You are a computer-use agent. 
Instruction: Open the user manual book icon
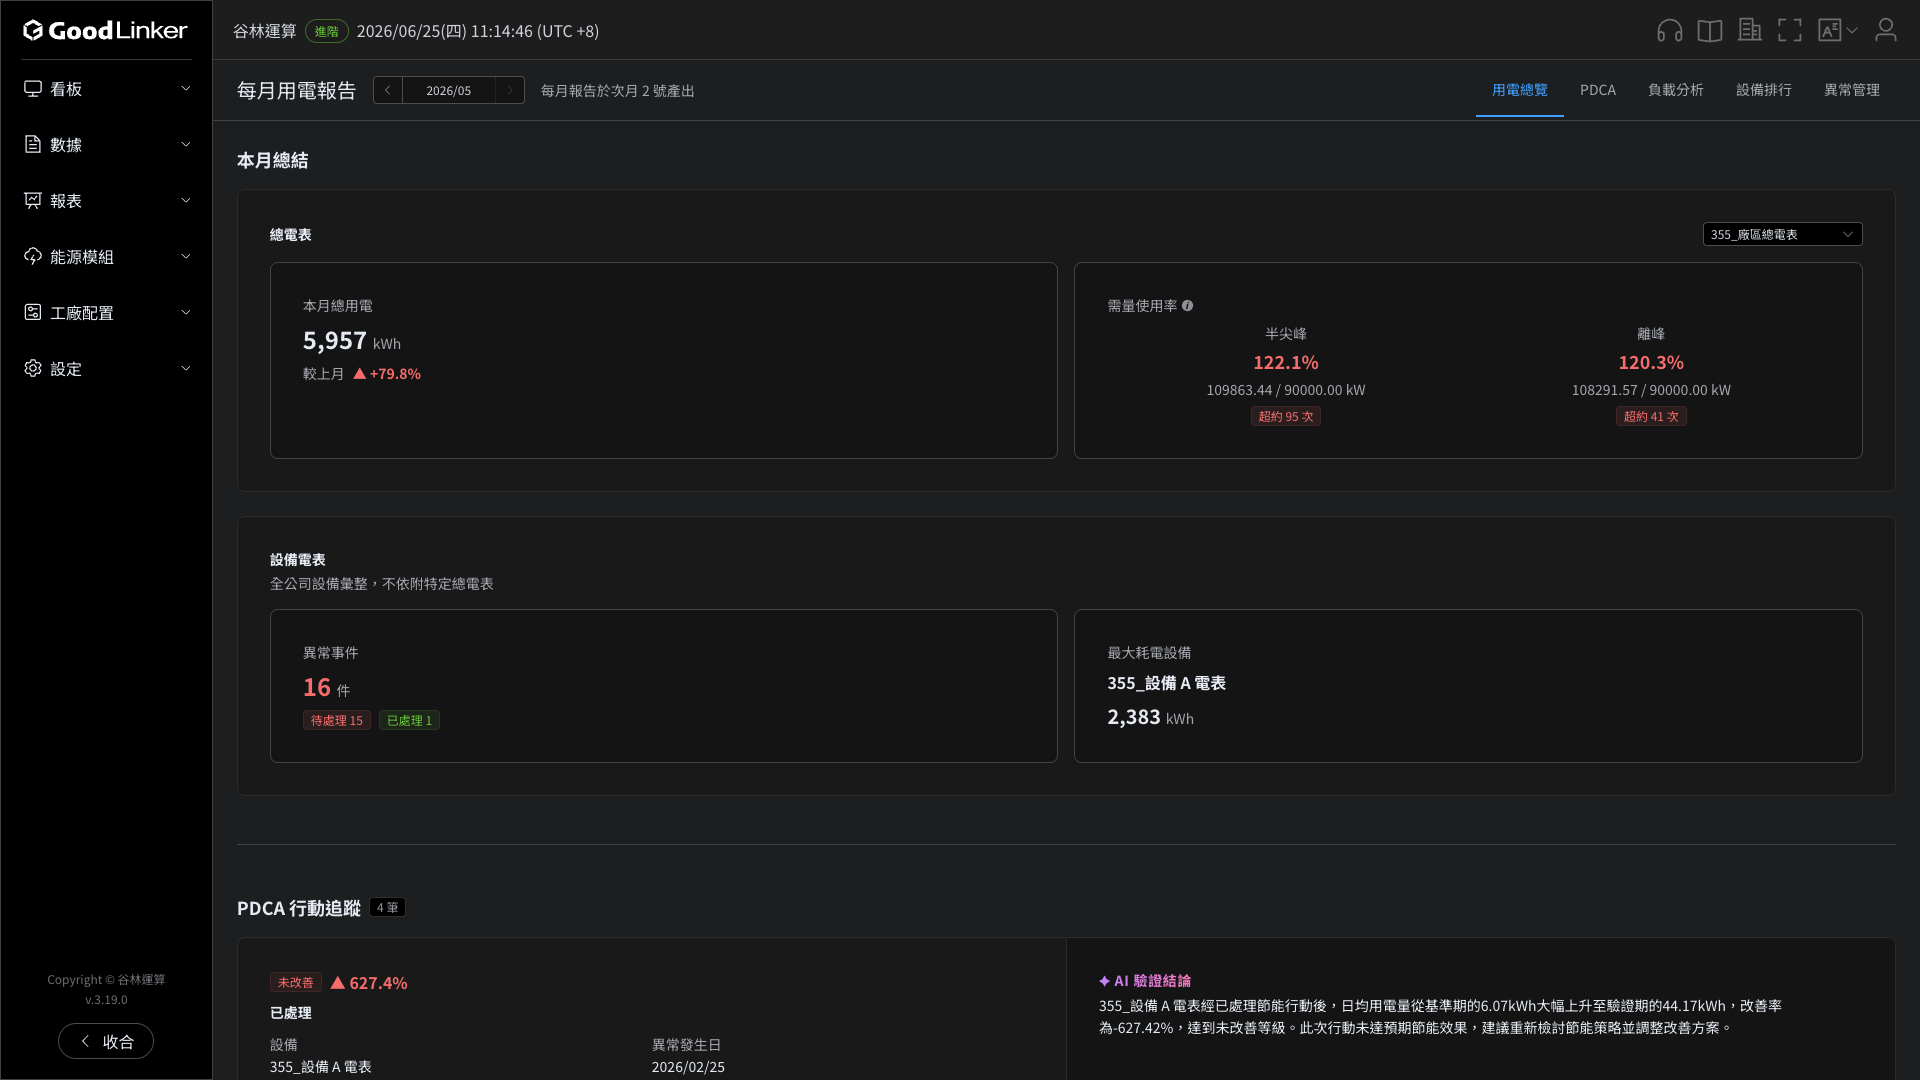tap(1710, 31)
